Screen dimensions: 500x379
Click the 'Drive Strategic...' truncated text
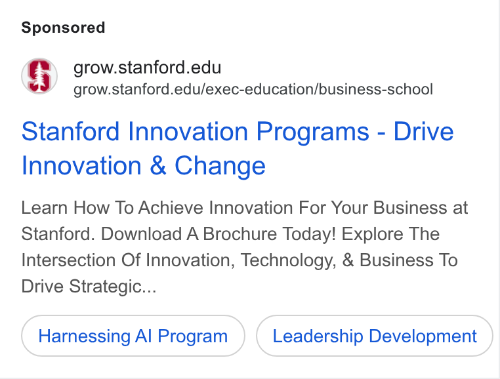point(89,286)
